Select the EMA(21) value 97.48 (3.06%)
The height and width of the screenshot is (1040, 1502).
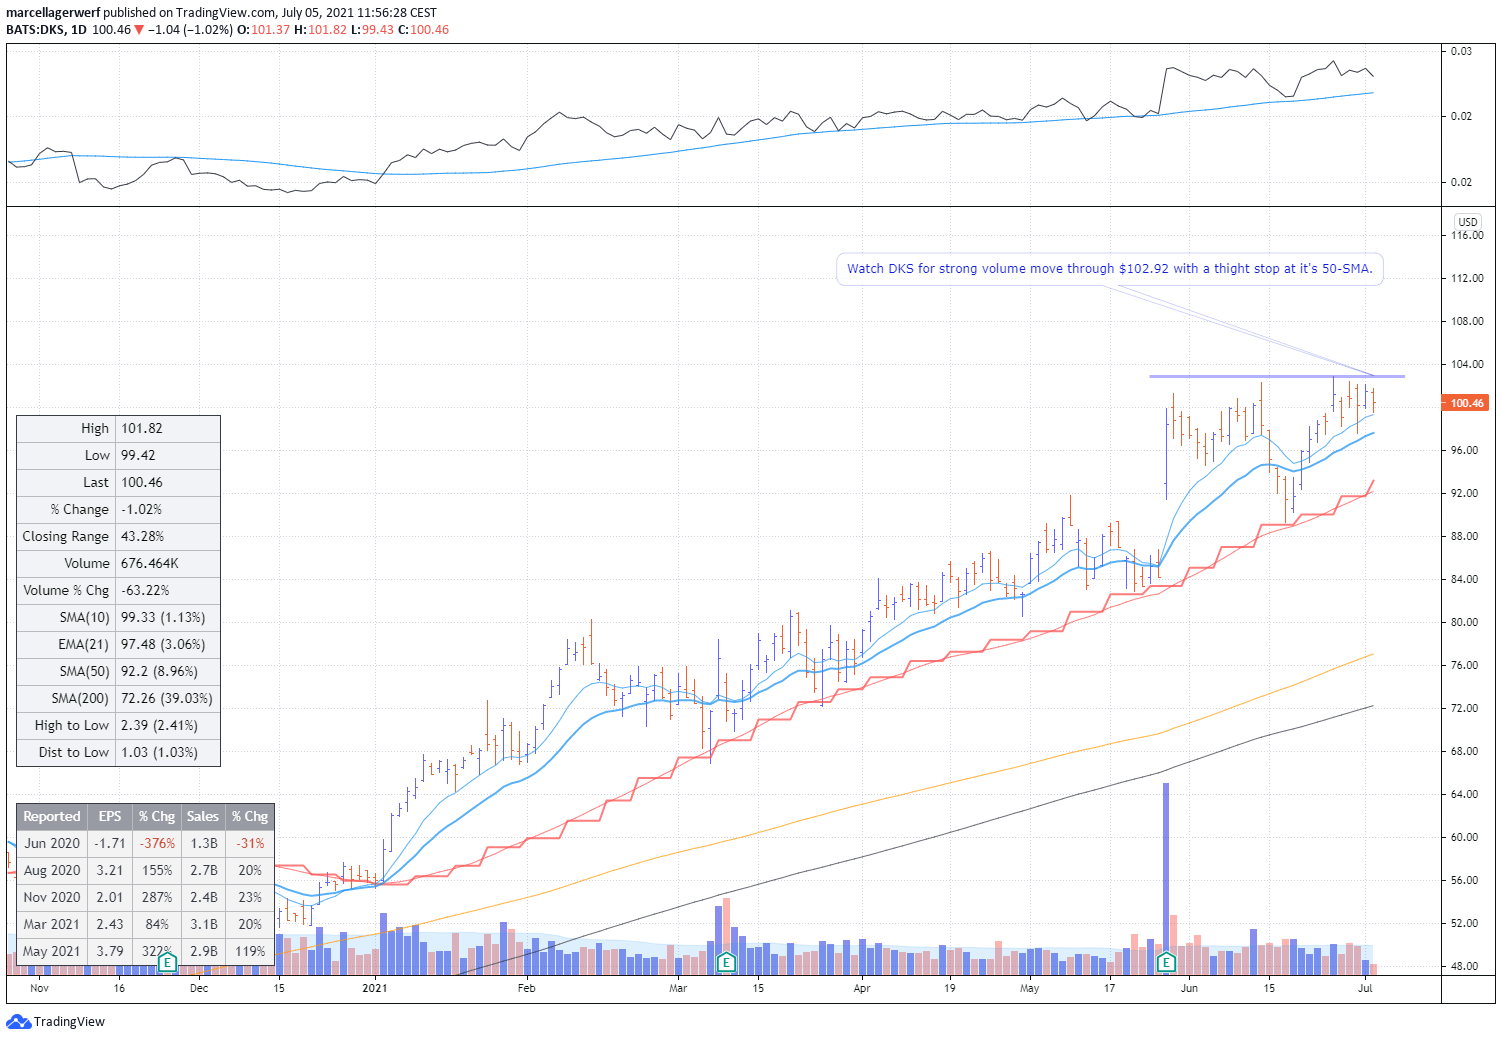[x=164, y=644]
